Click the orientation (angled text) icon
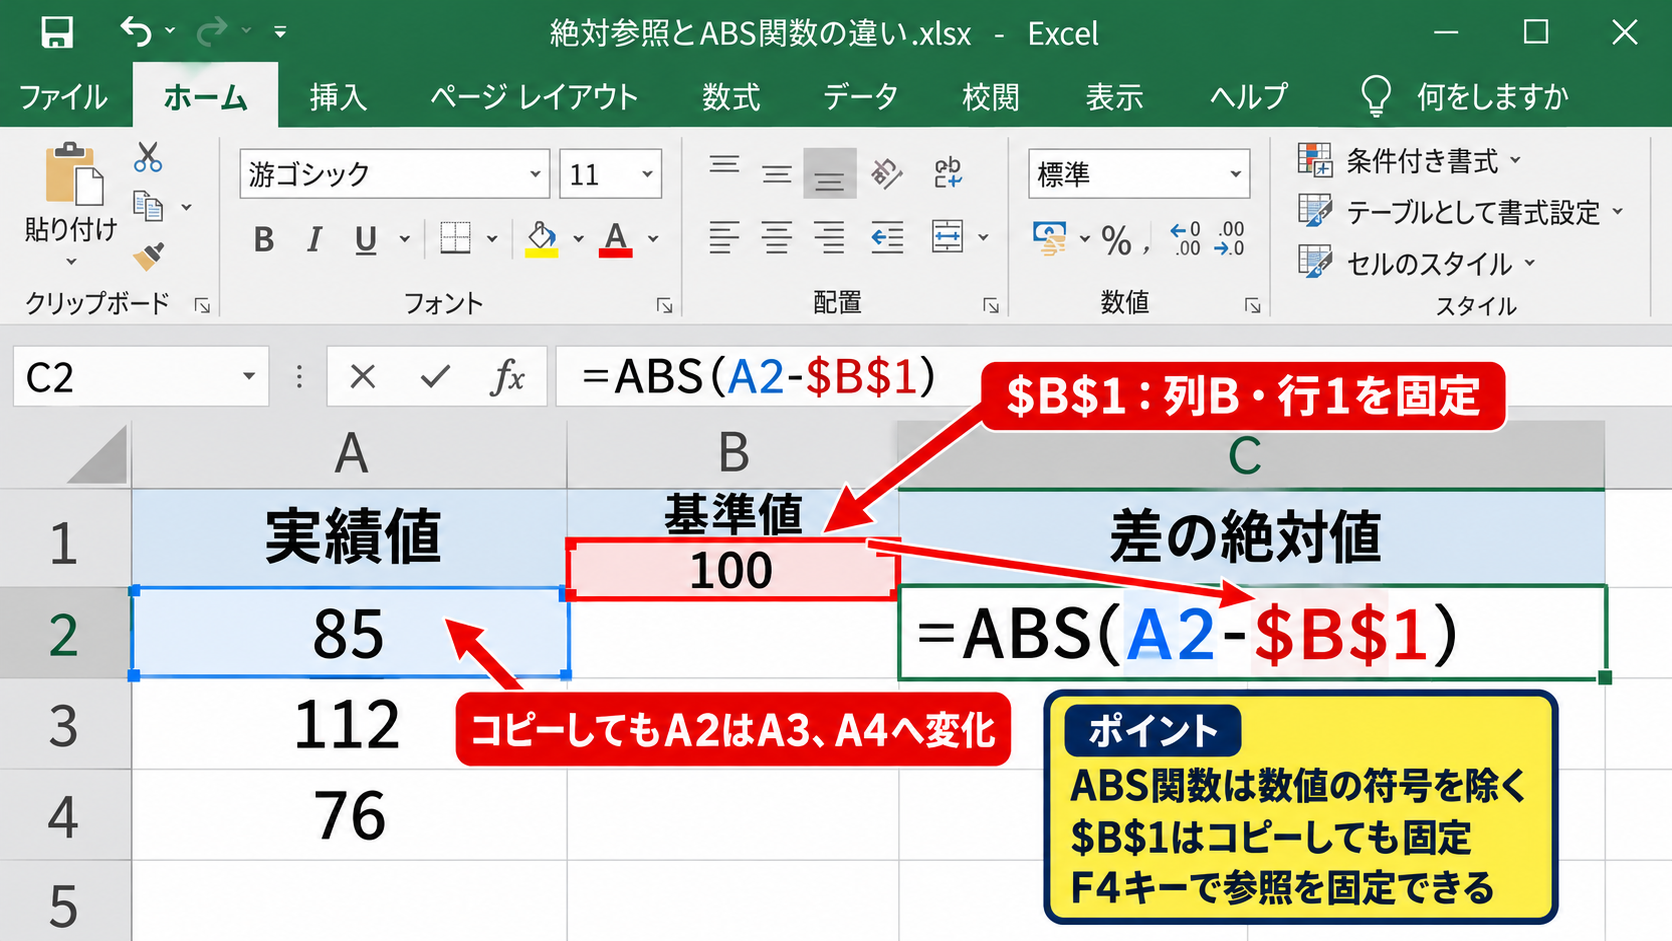Viewport: 1672px width, 941px height. (x=886, y=173)
